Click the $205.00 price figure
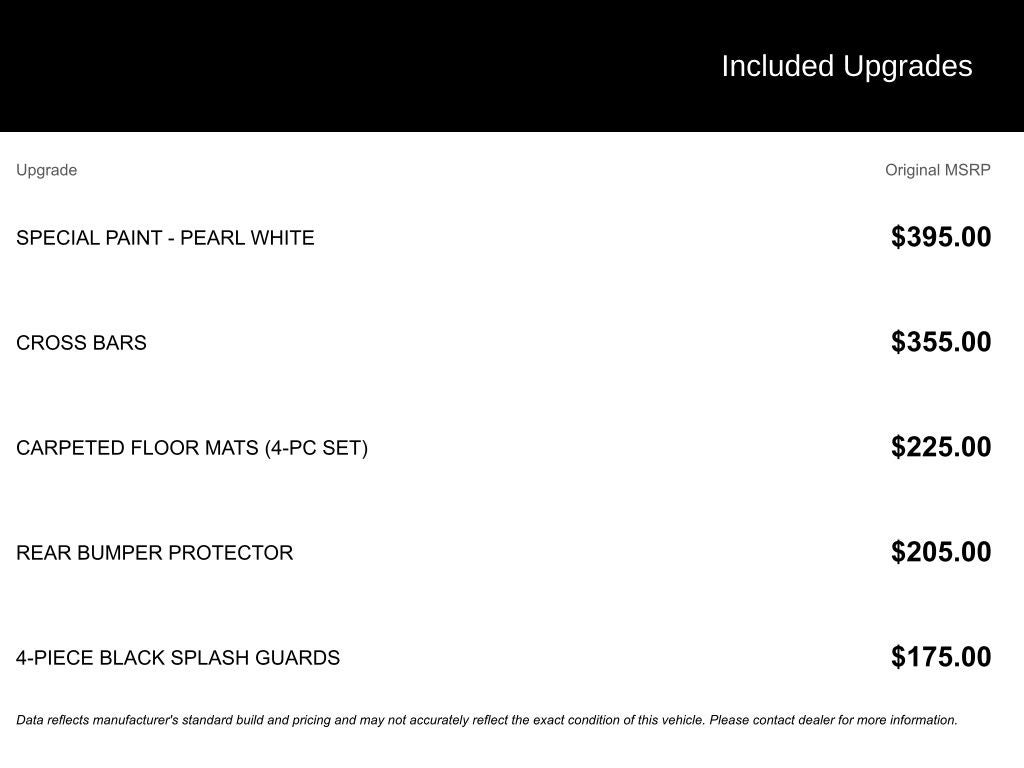1024x768 pixels. (941, 552)
